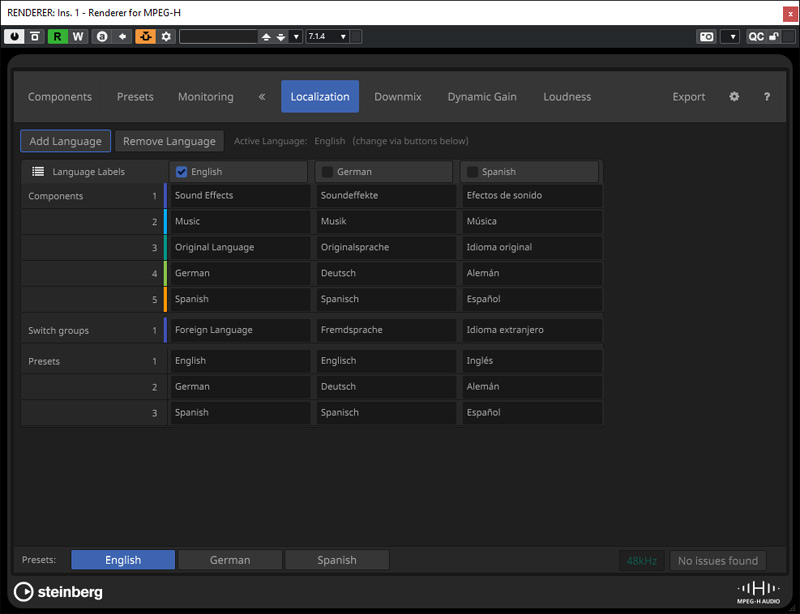
Task: Check the Spanish language checkbox
Action: (x=472, y=172)
